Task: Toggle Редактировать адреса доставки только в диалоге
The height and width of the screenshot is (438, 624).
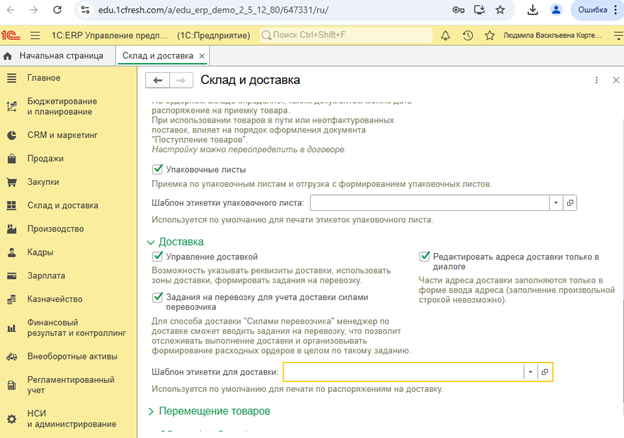Action: click(x=425, y=256)
